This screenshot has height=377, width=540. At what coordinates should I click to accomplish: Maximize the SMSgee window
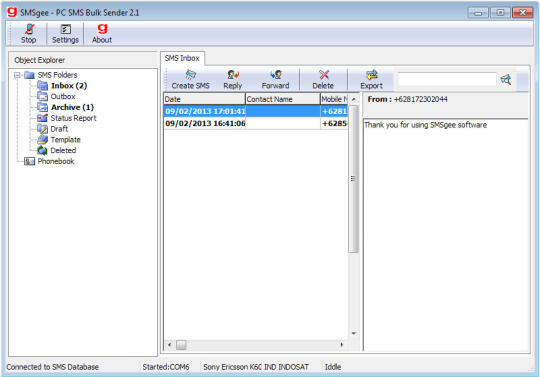500,13
